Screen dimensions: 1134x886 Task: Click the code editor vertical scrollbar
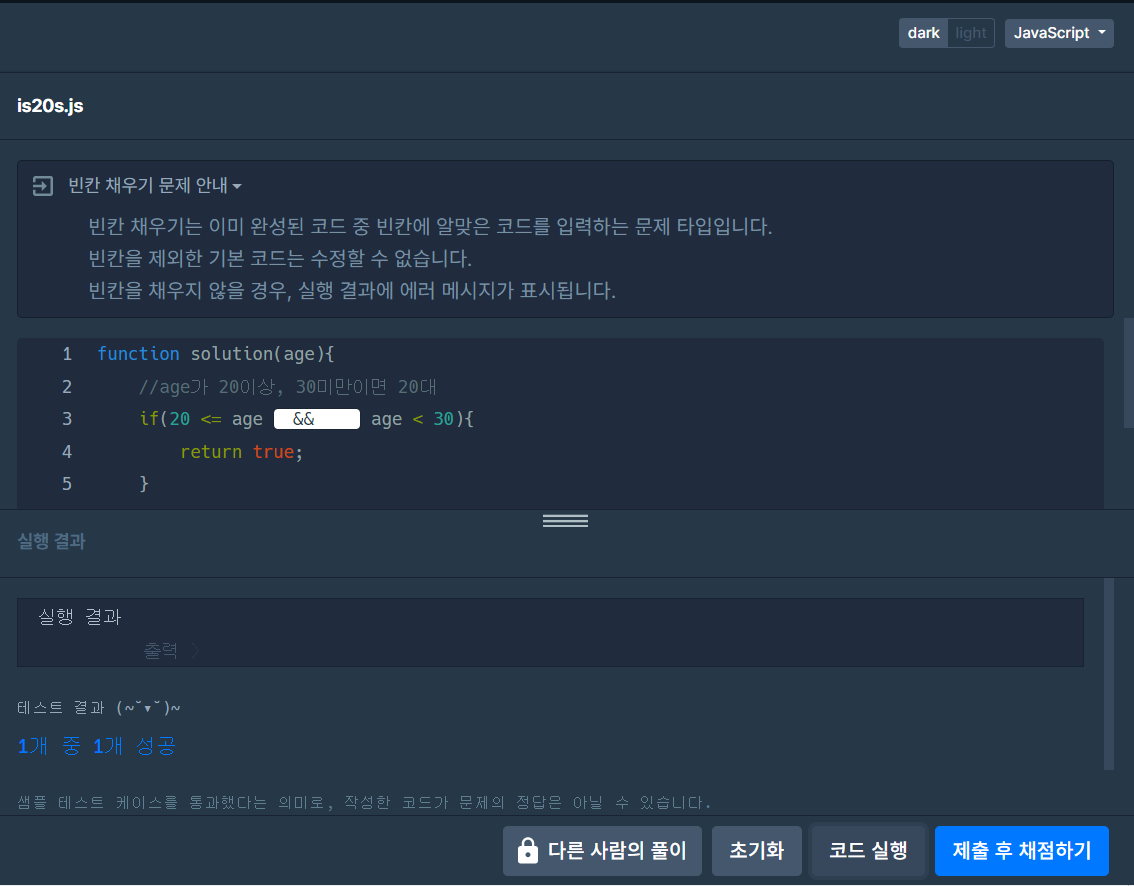click(1128, 373)
